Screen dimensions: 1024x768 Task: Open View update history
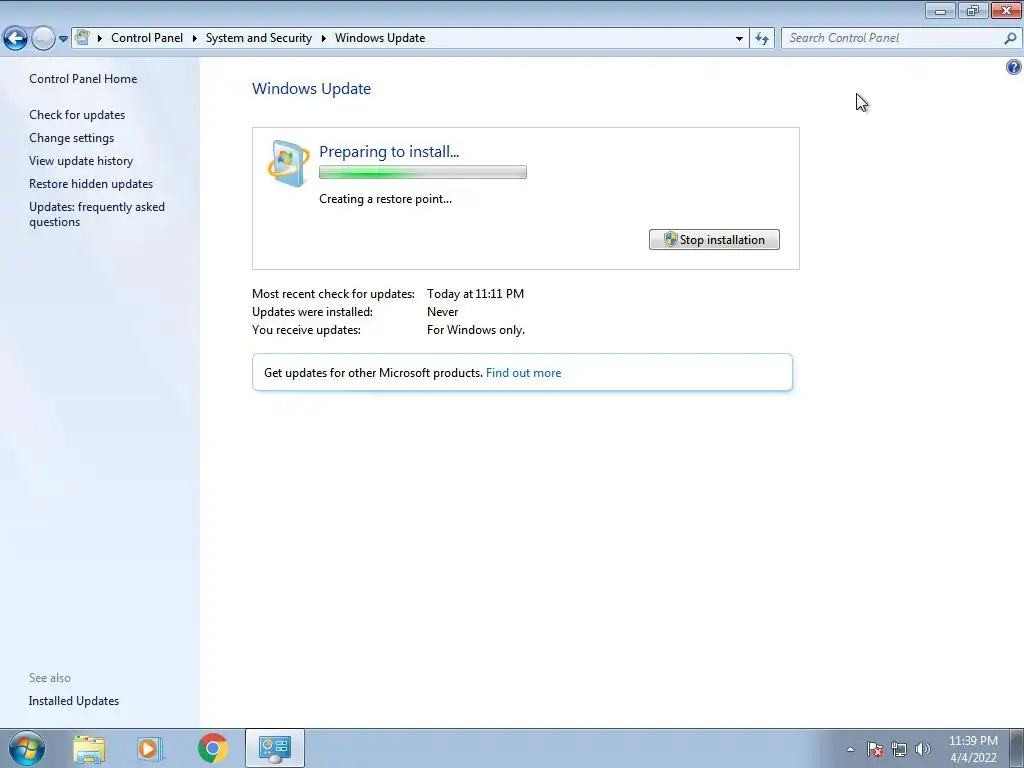tap(81, 161)
